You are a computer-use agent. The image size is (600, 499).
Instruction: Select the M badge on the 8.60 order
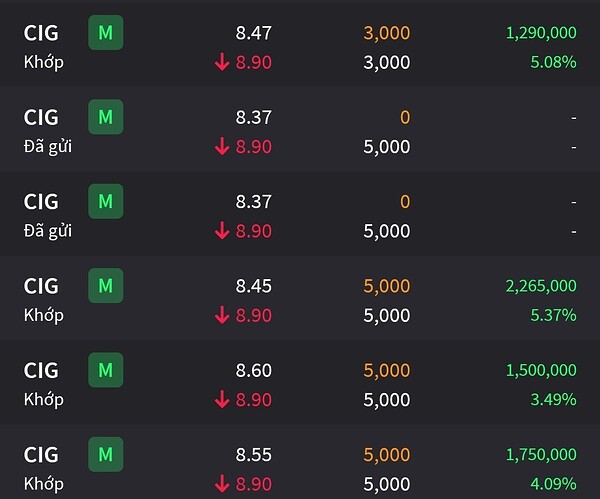(x=105, y=370)
